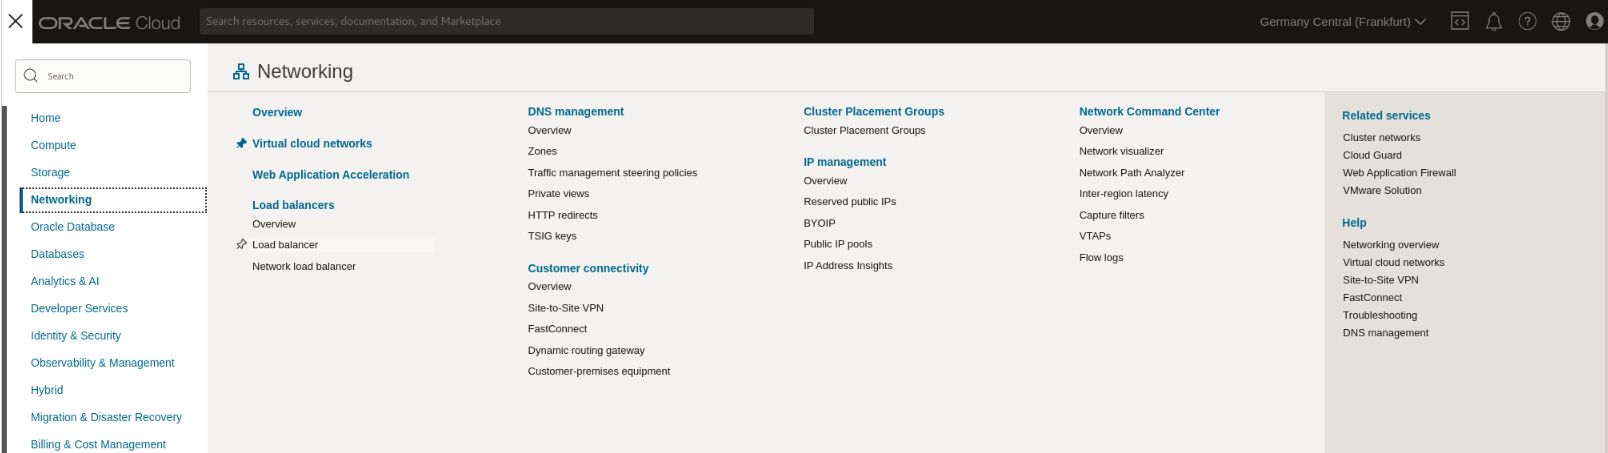Select Migration & Disaster Recovery menu item
1608x453 pixels.
tap(106, 417)
